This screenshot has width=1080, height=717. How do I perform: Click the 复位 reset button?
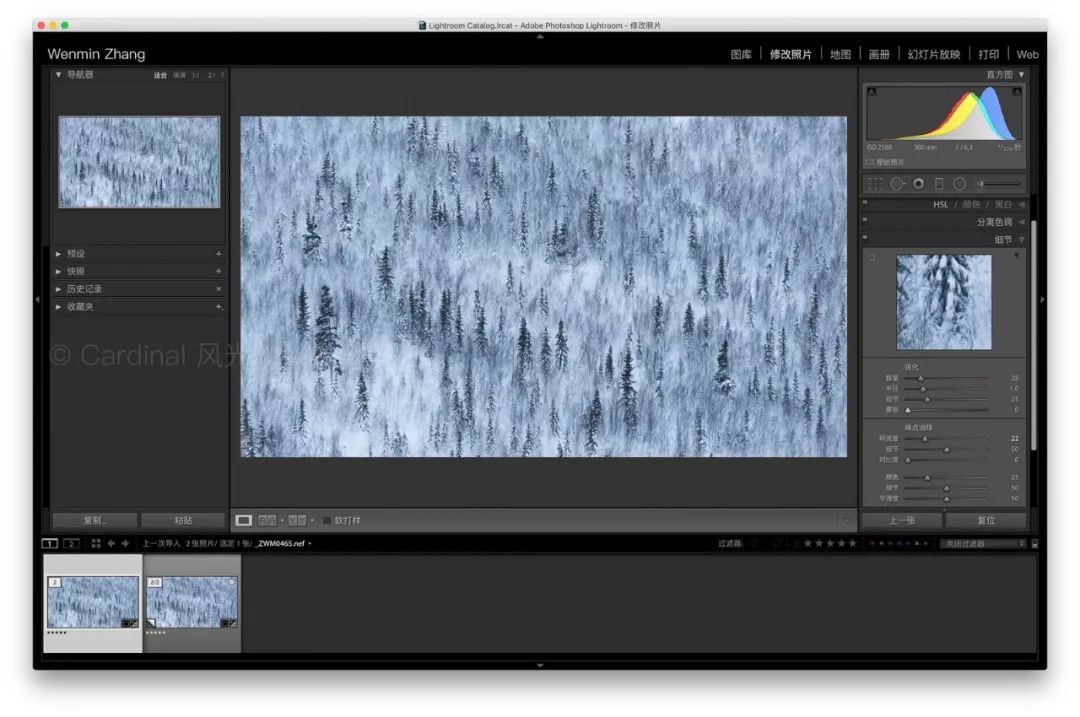(x=986, y=521)
